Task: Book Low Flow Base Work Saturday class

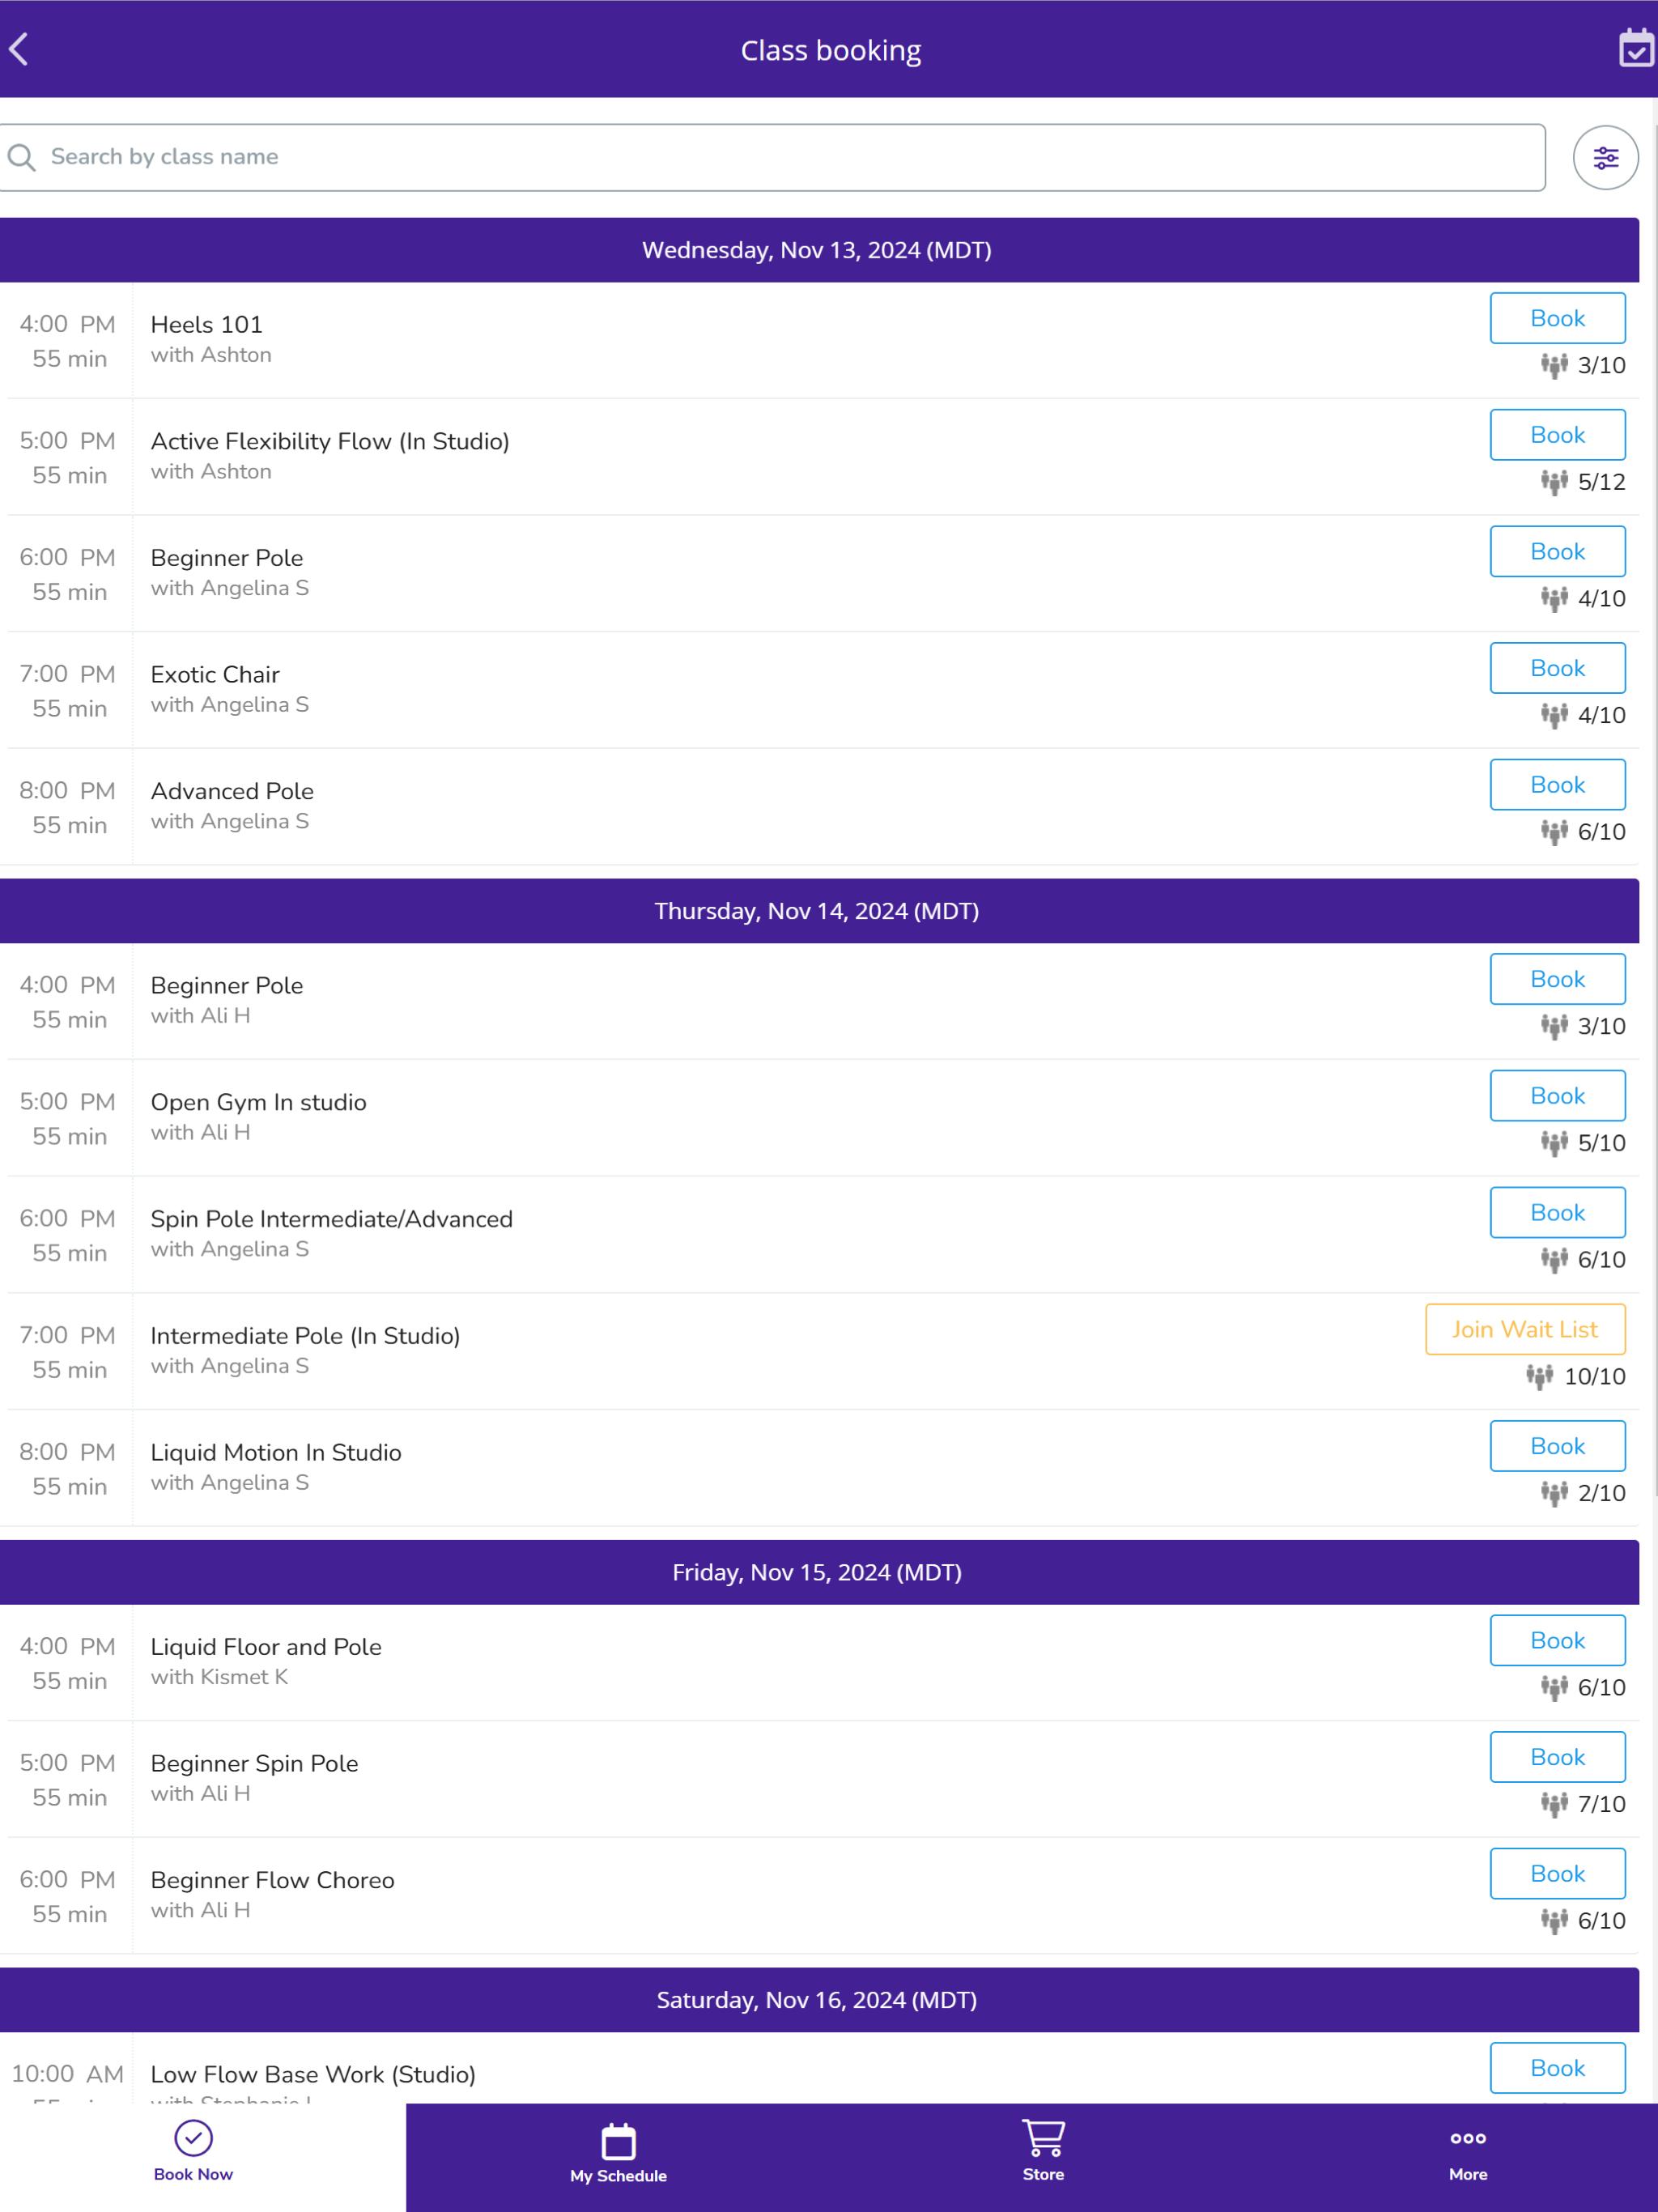Action: click(1557, 2068)
